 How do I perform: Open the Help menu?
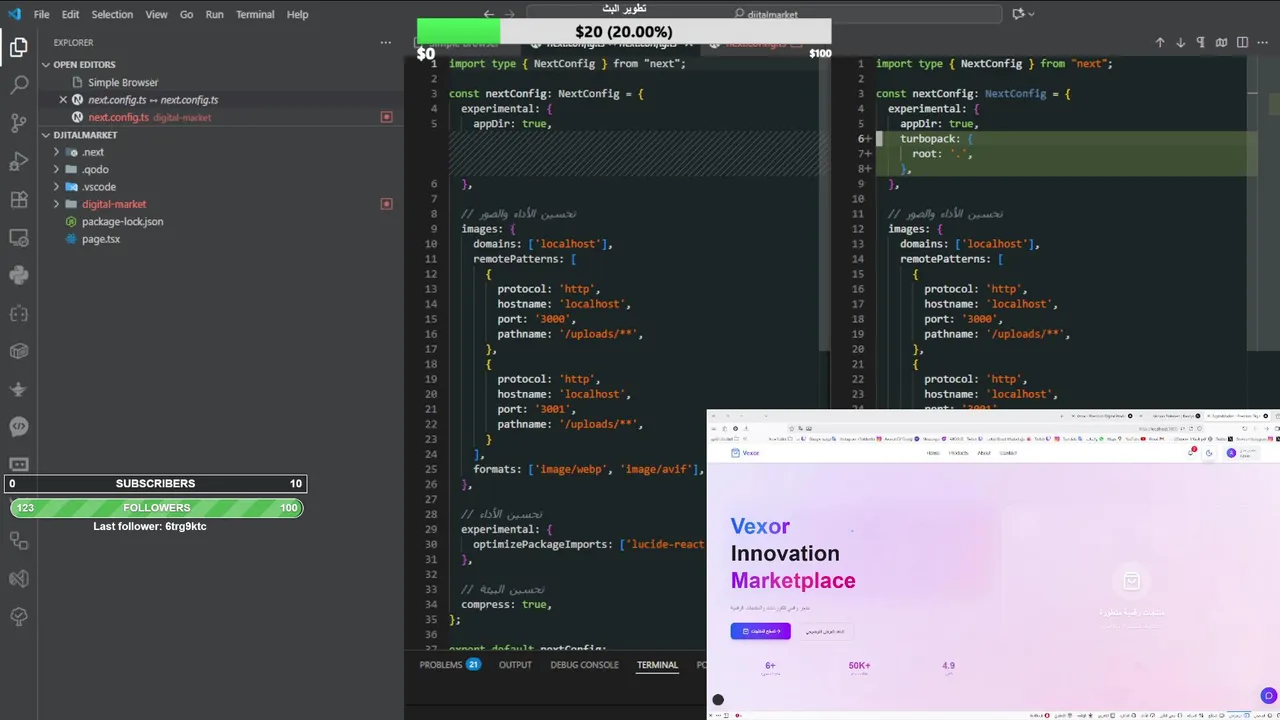point(297,14)
